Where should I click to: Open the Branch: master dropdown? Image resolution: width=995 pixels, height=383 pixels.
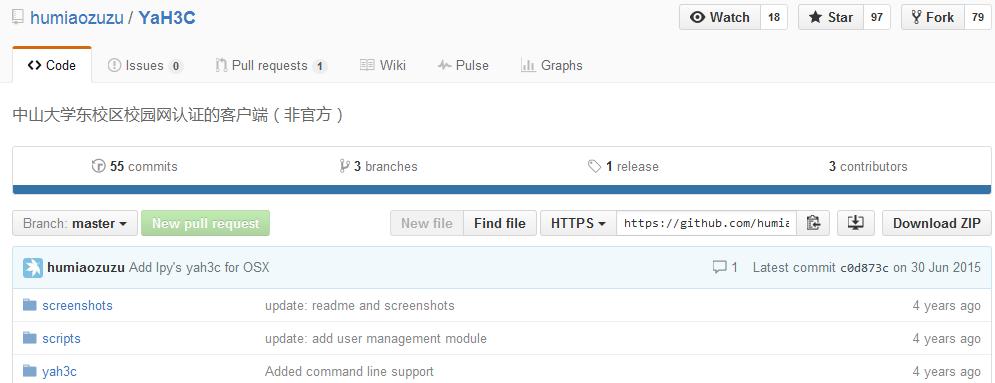click(75, 223)
